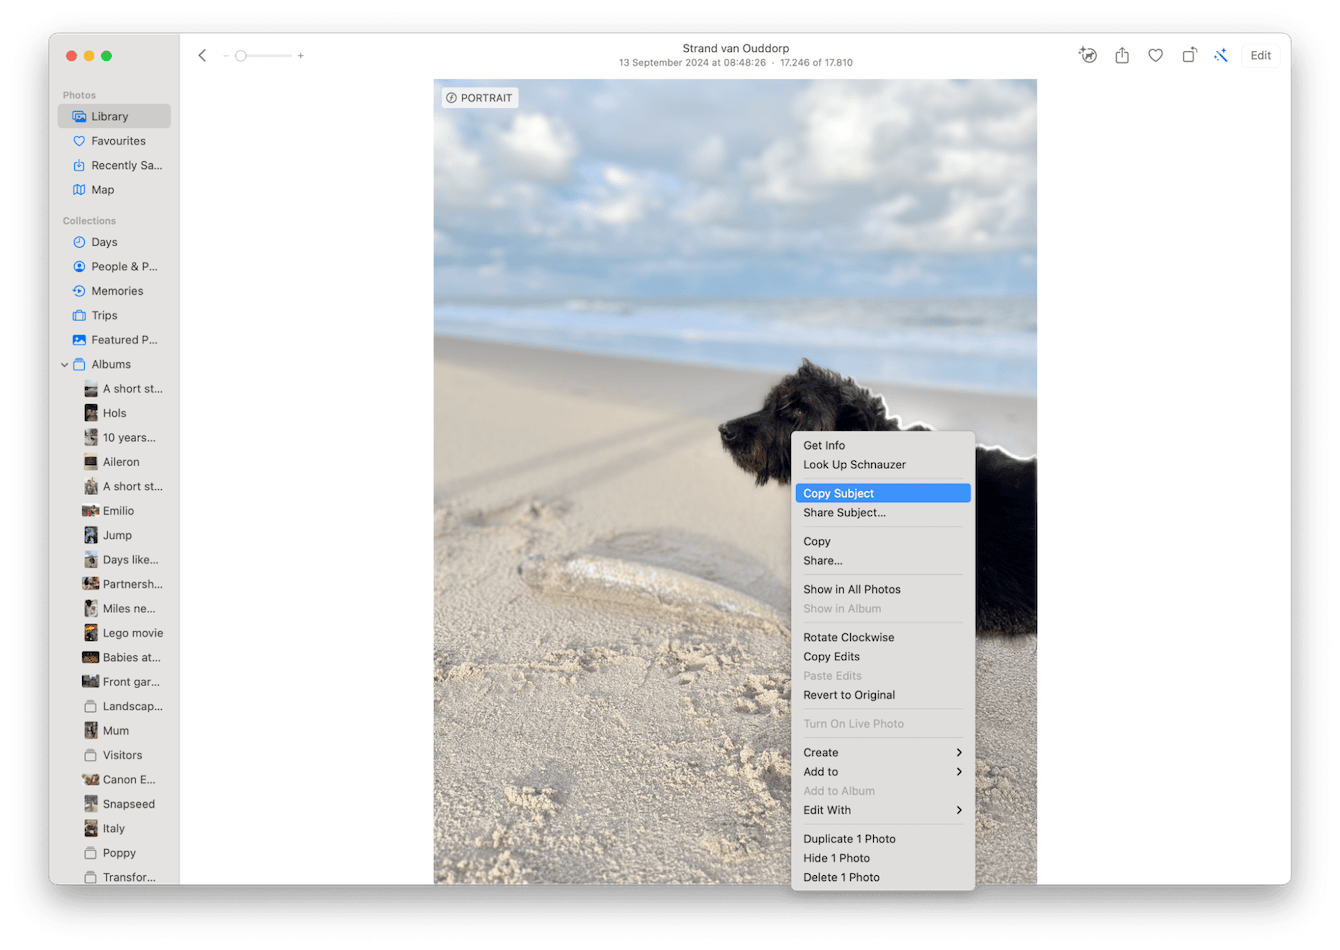Open the Create submenu
Viewport: 1340px width, 950px height.
(820, 752)
